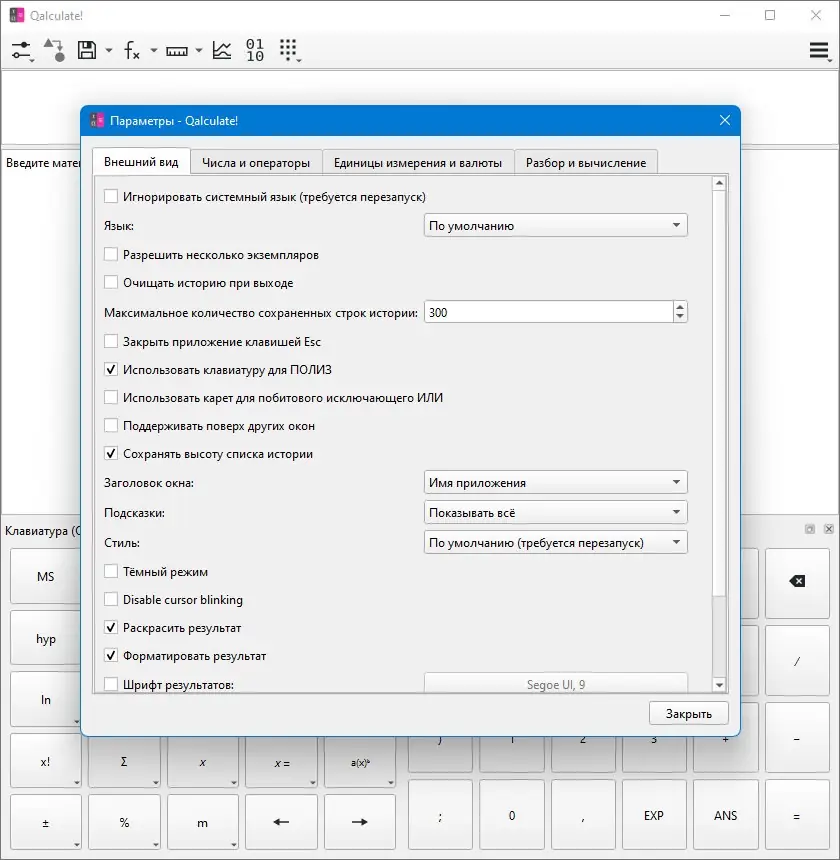The image size is (840, 860).
Task: Switch to Числа и операторы tab
Action: [x=256, y=163]
